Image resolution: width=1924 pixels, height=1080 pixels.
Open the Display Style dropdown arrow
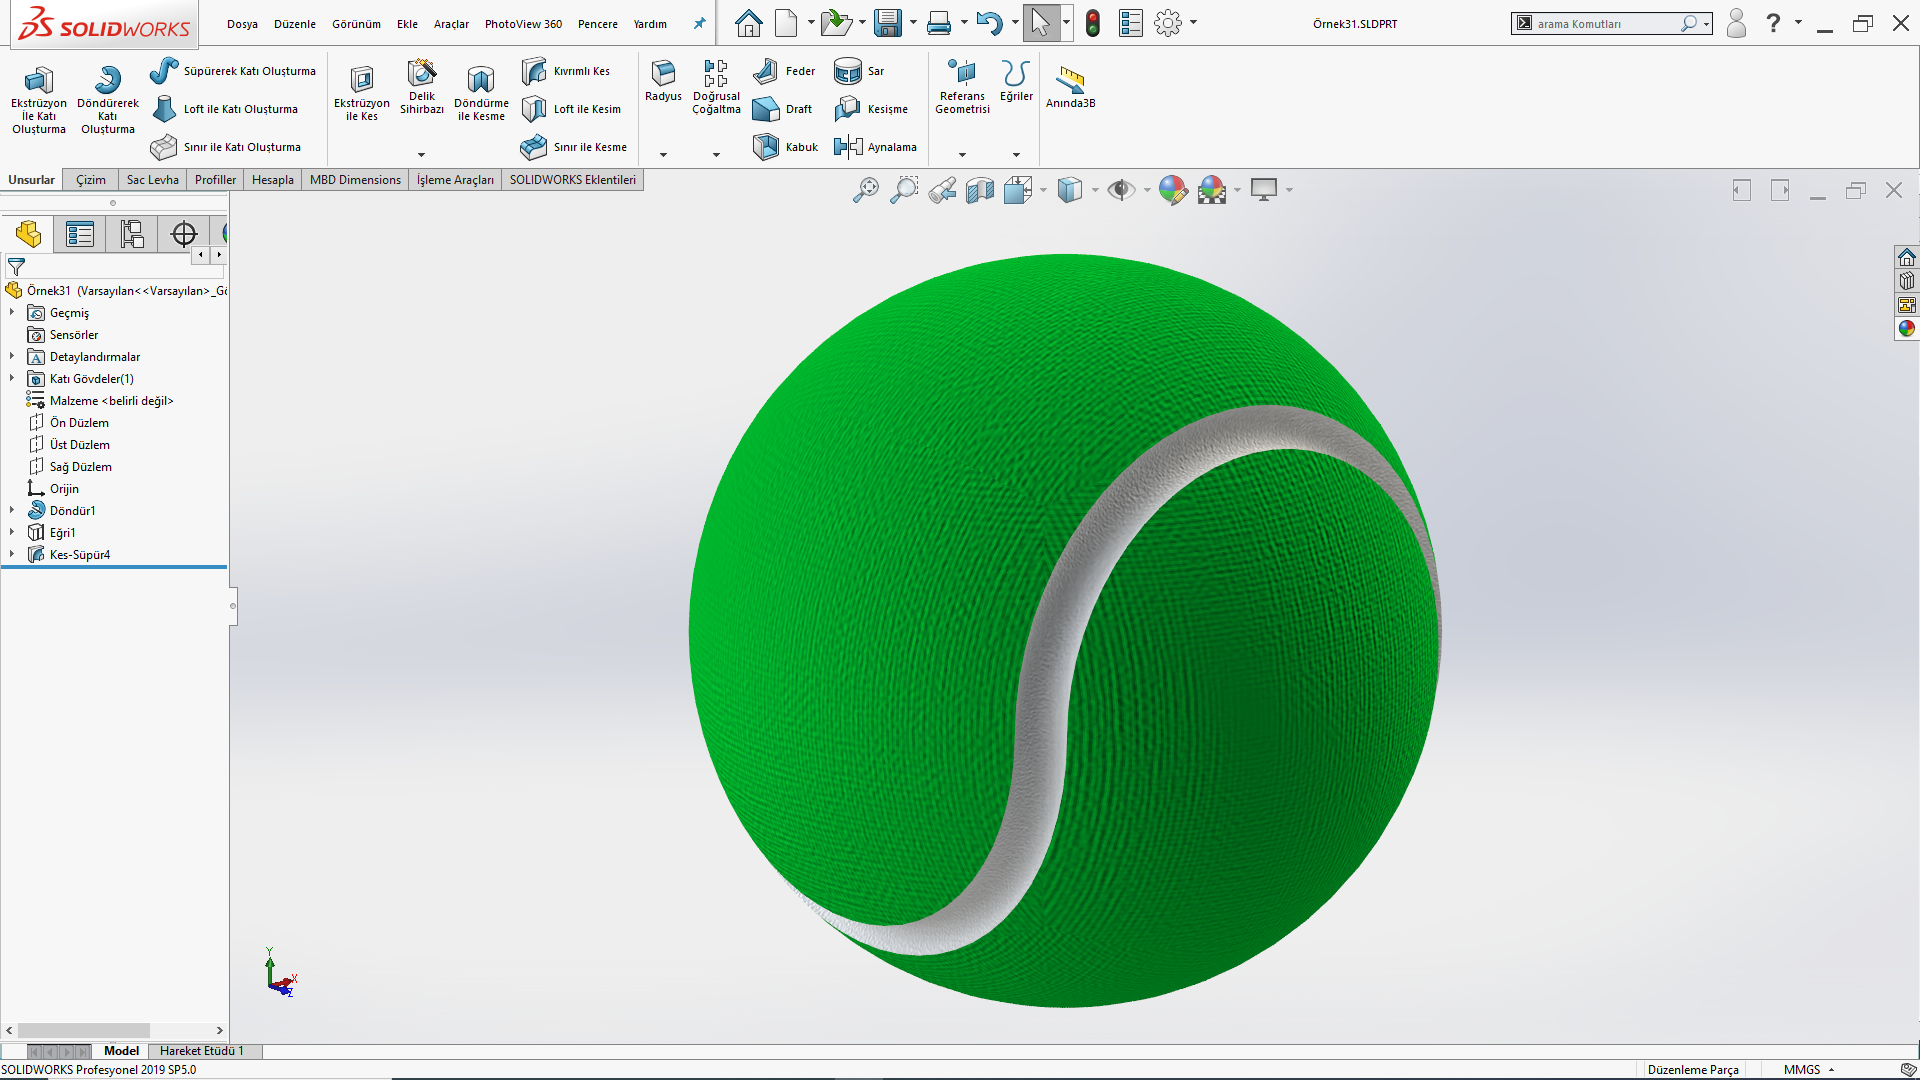point(1095,190)
